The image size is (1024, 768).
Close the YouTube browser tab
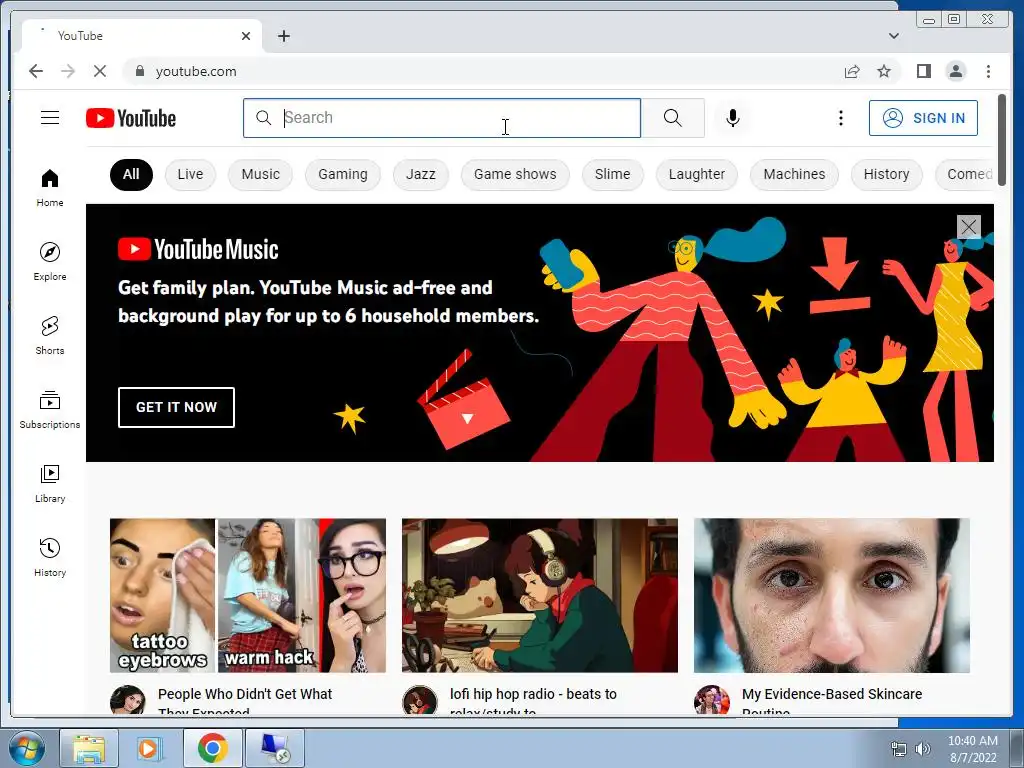click(x=246, y=36)
